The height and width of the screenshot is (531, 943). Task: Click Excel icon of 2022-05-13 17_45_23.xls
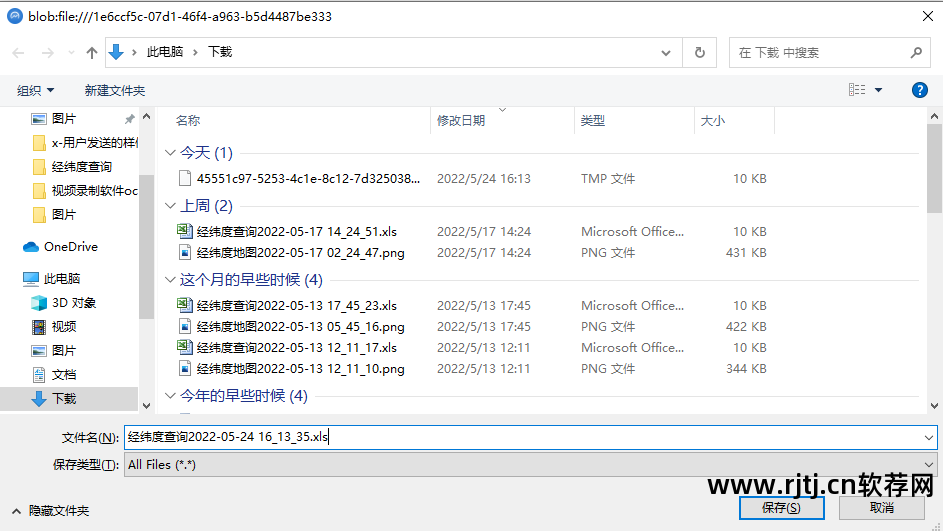click(x=184, y=305)
